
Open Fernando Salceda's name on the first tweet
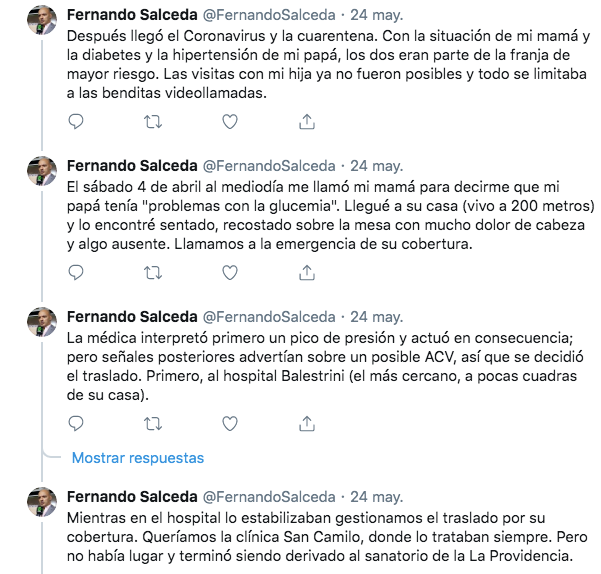[130, 16]
